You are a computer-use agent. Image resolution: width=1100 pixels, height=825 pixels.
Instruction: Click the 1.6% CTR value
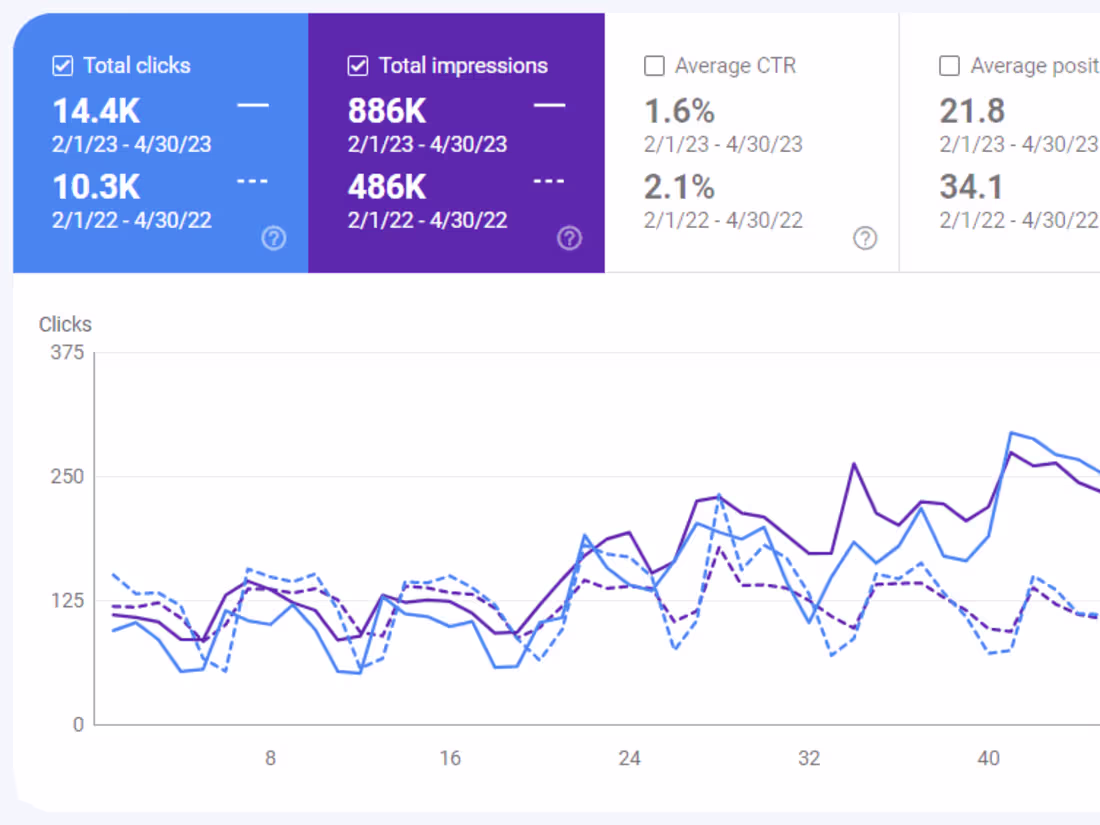[681, 111]
